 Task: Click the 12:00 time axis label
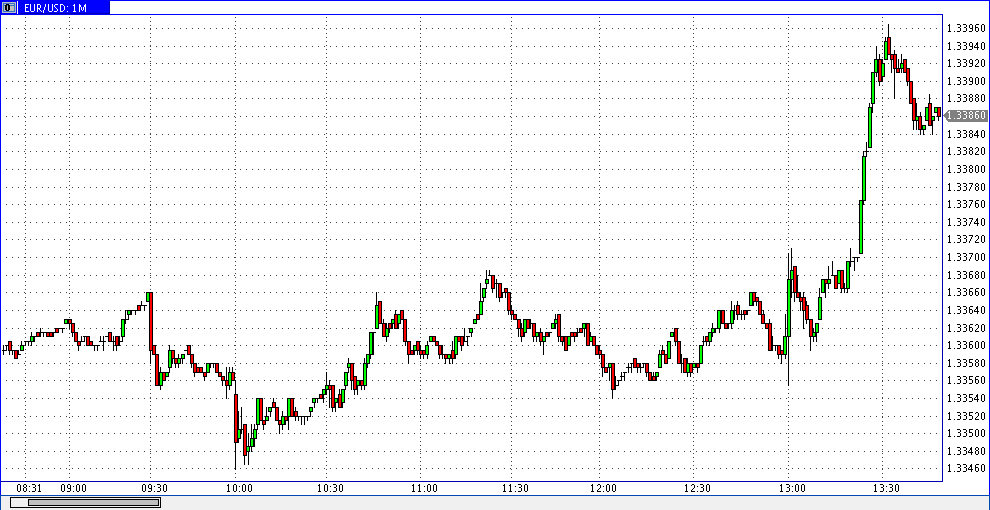[604, 489]
